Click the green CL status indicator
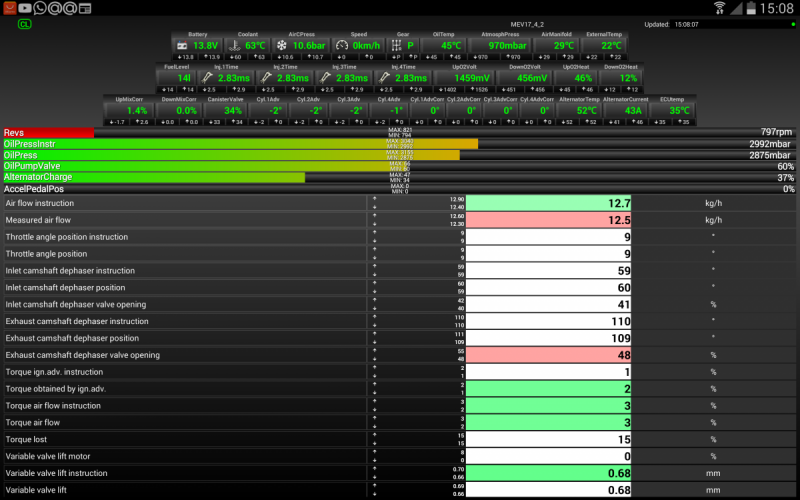Image resolution: width=800 pixels, height=500 pixels. click(x=24, y=24)
